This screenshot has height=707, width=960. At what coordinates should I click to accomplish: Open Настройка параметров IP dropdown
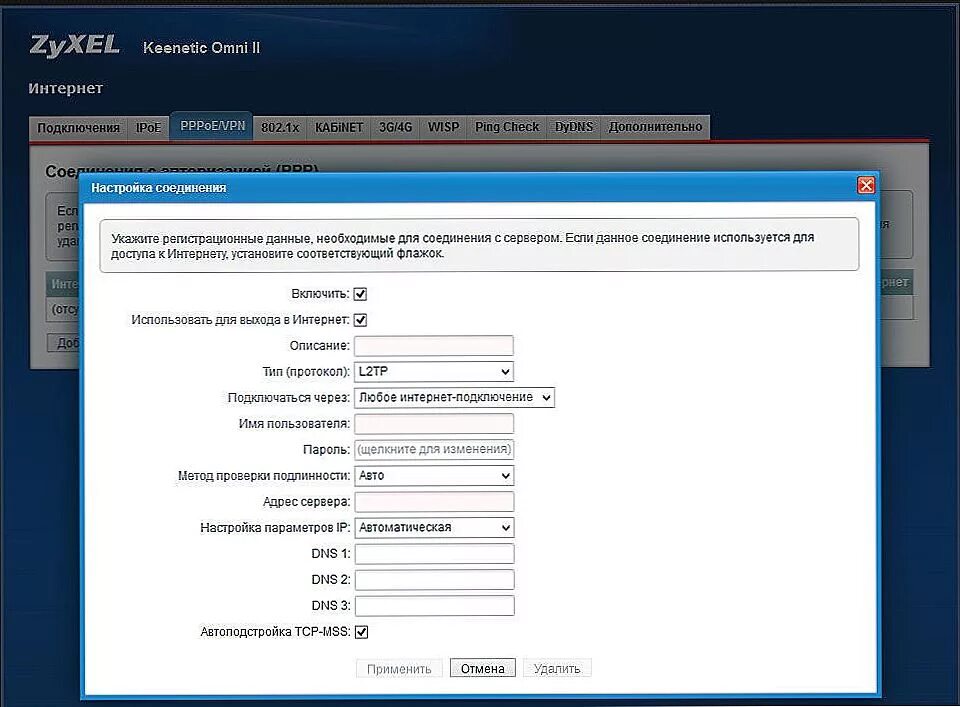434,528
